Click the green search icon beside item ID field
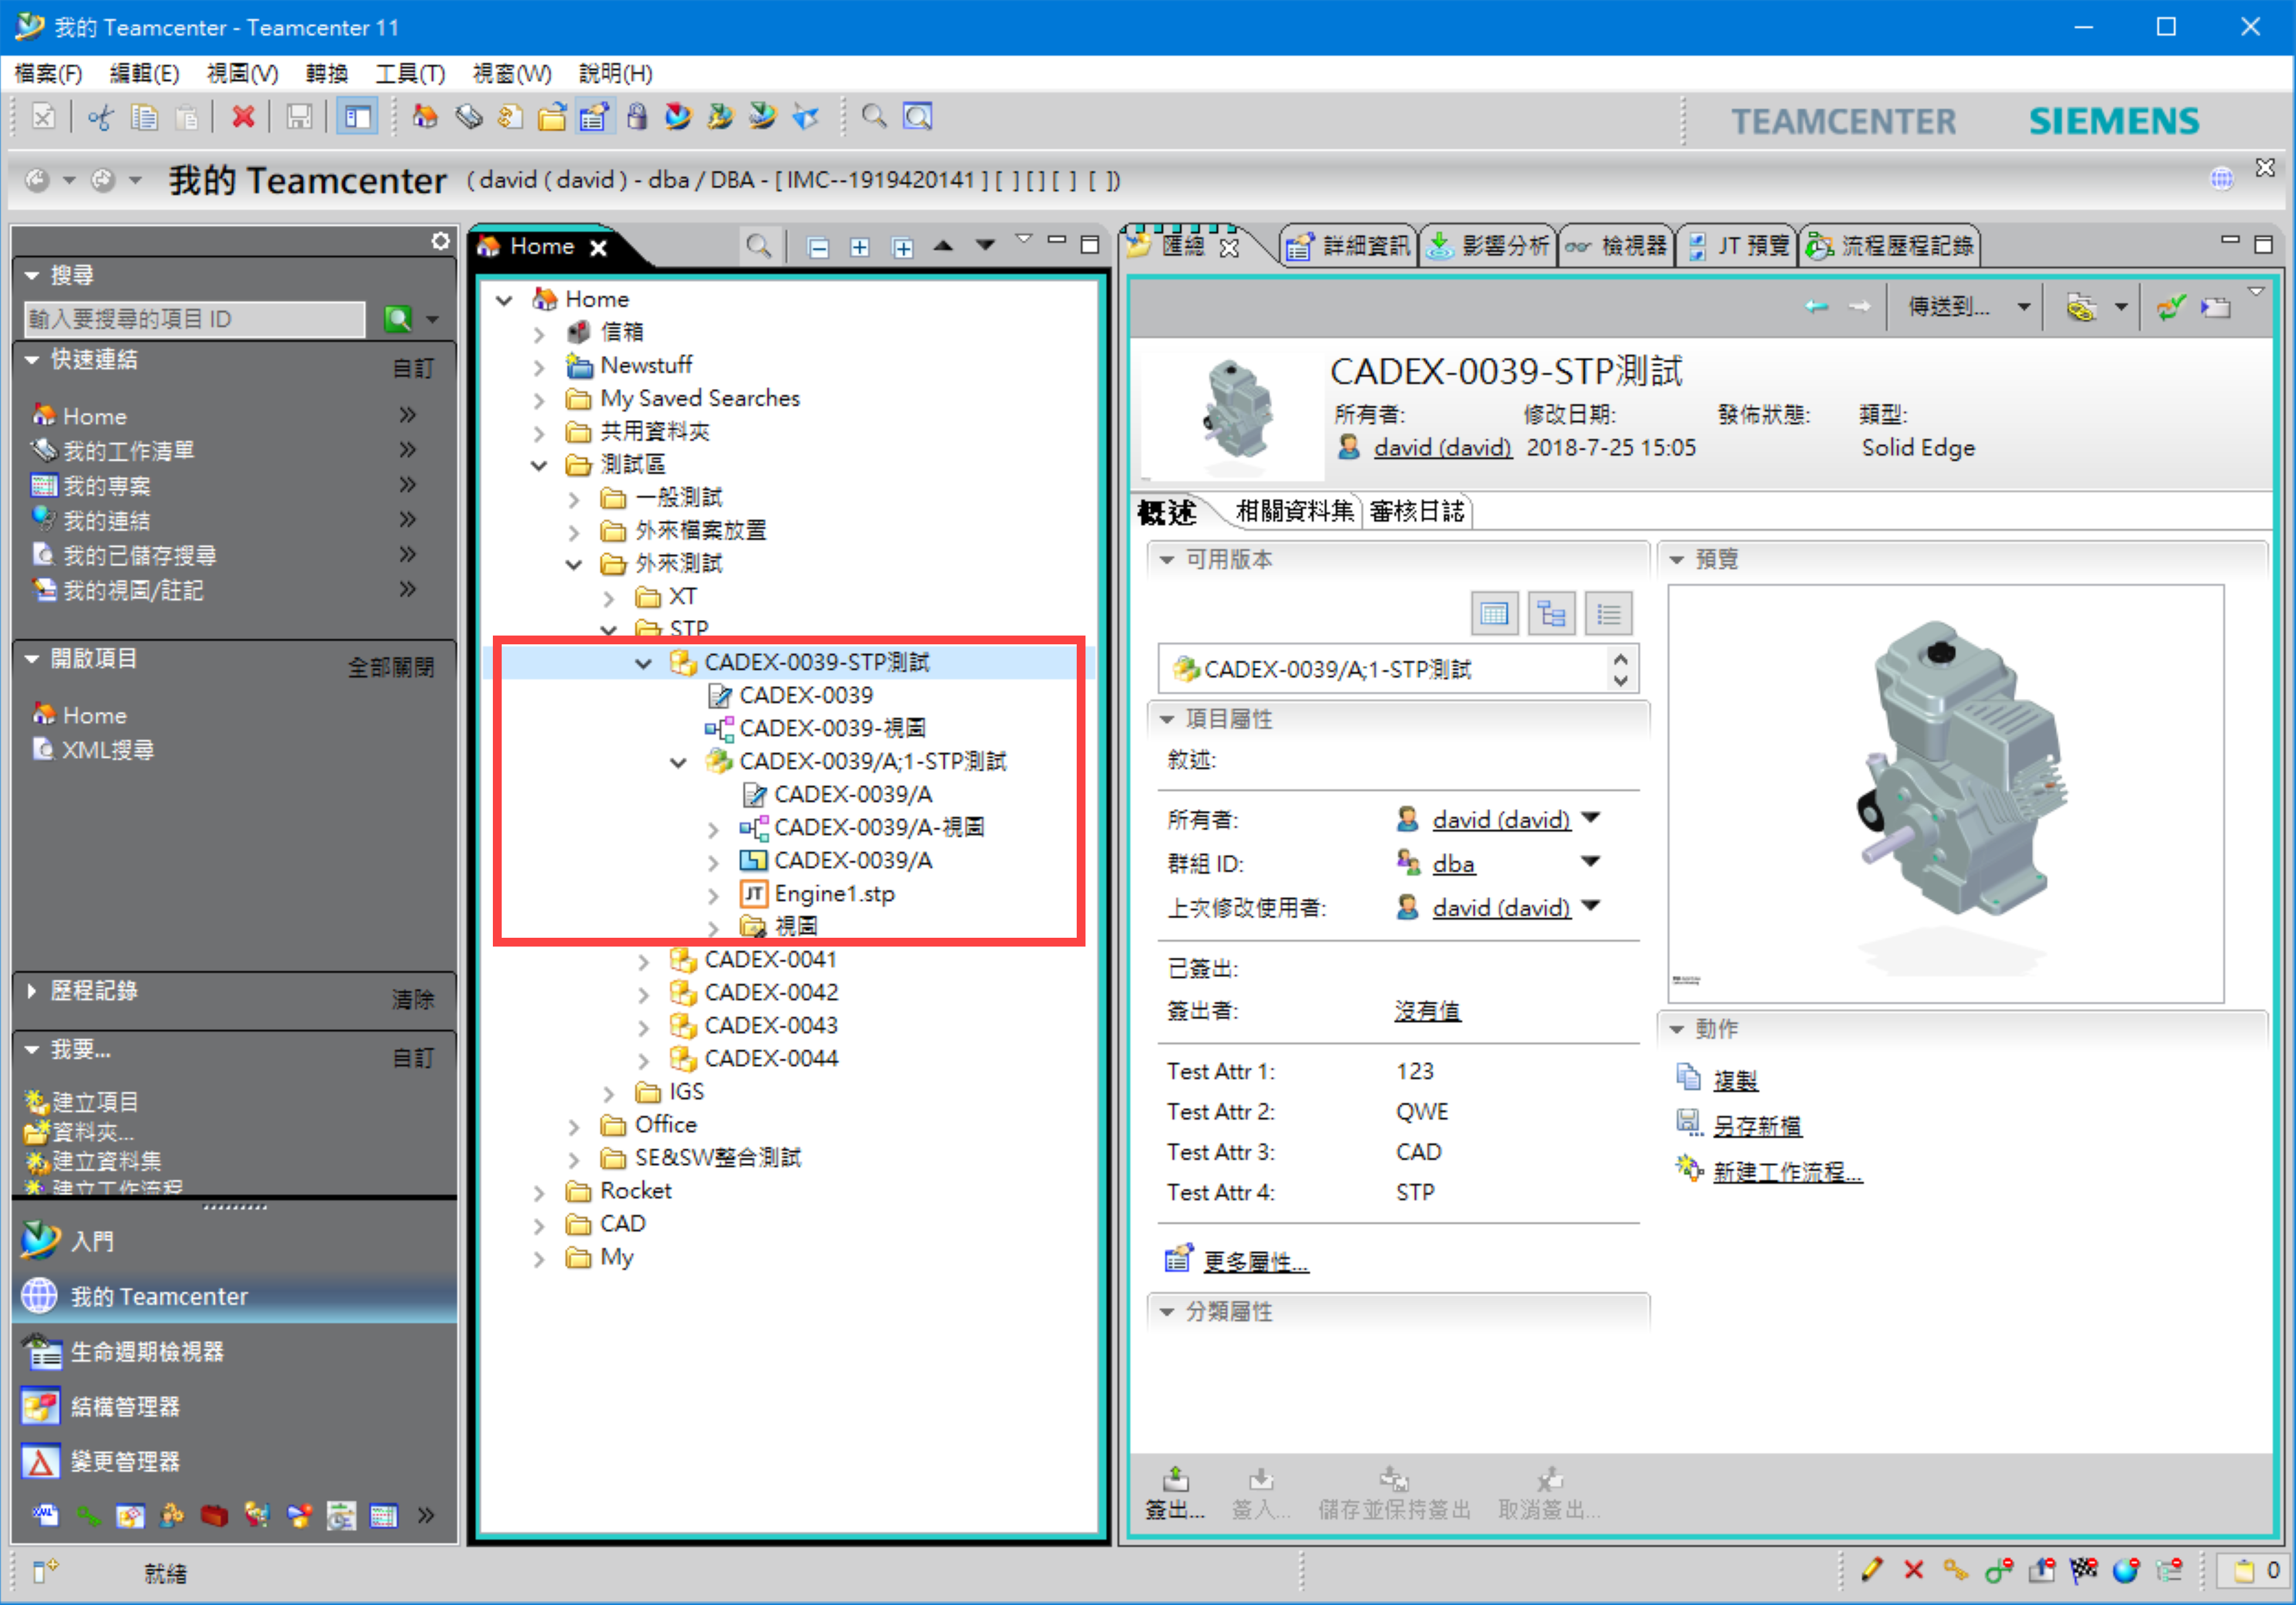 (x=398, y=319)
